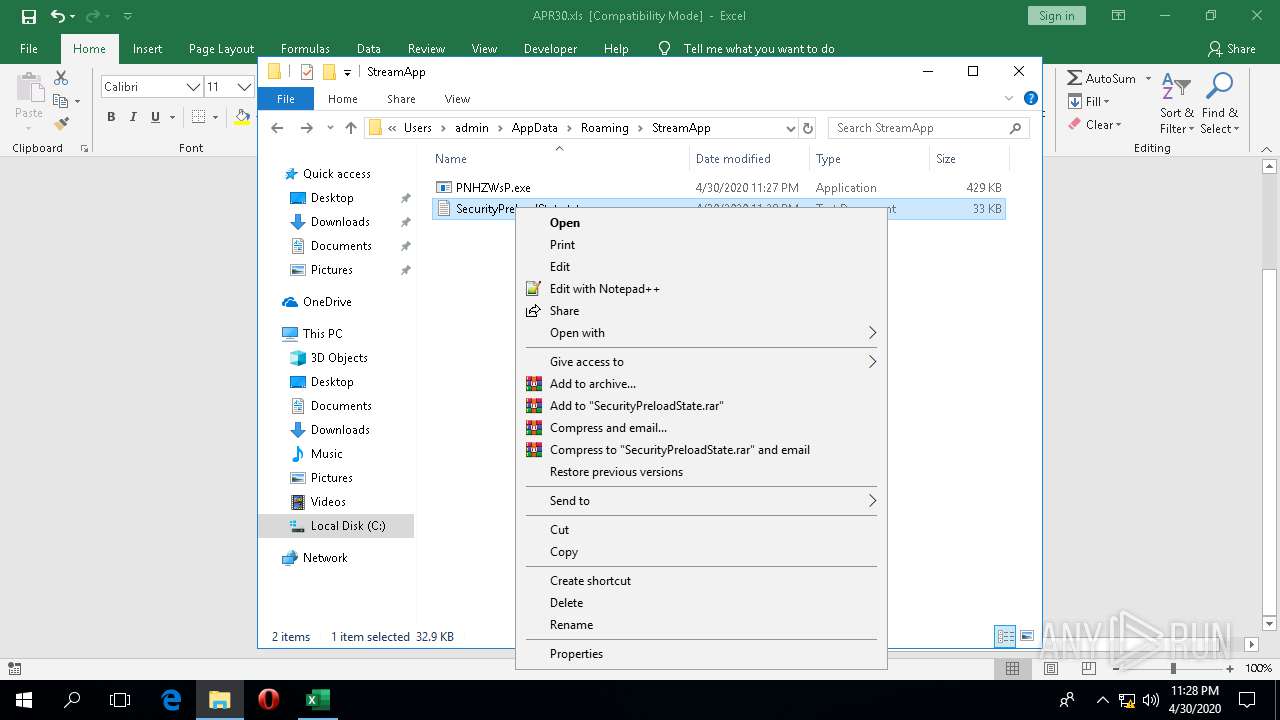The width and height of the screenshot is (1280, 720).
Task: Select Copy from context menu
Action: coord(564,552)
